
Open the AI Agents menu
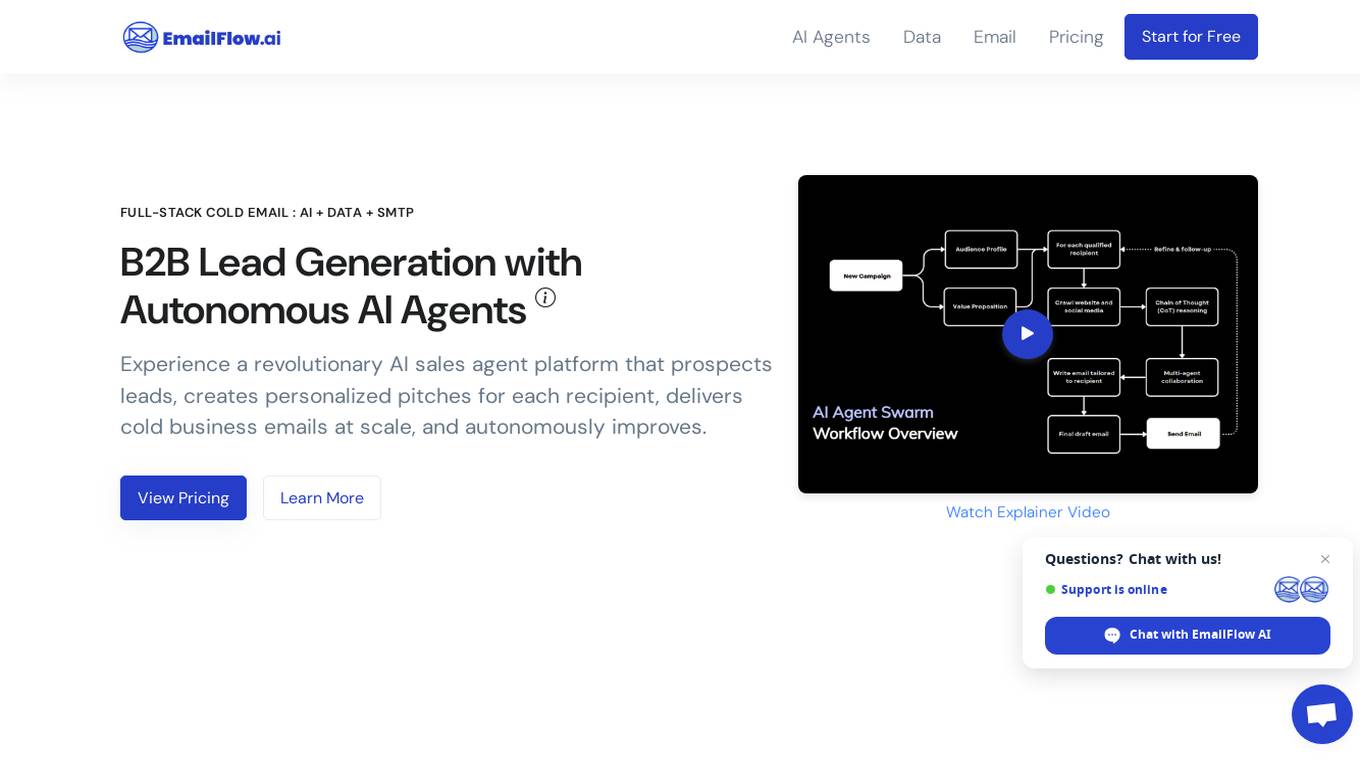coord(831,37)
